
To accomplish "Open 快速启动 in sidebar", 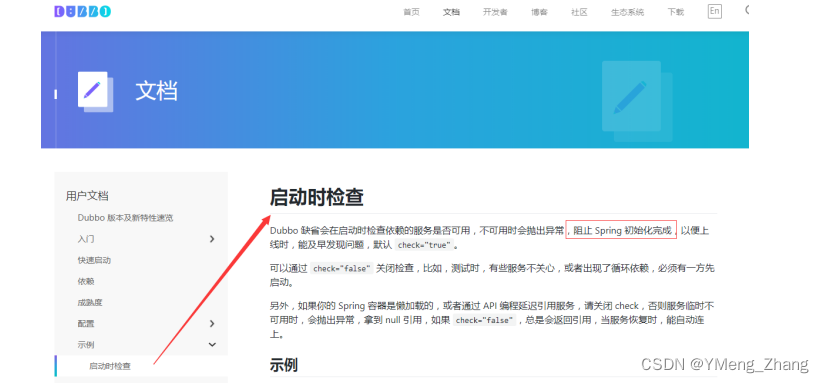I will [x=95, y=260].
